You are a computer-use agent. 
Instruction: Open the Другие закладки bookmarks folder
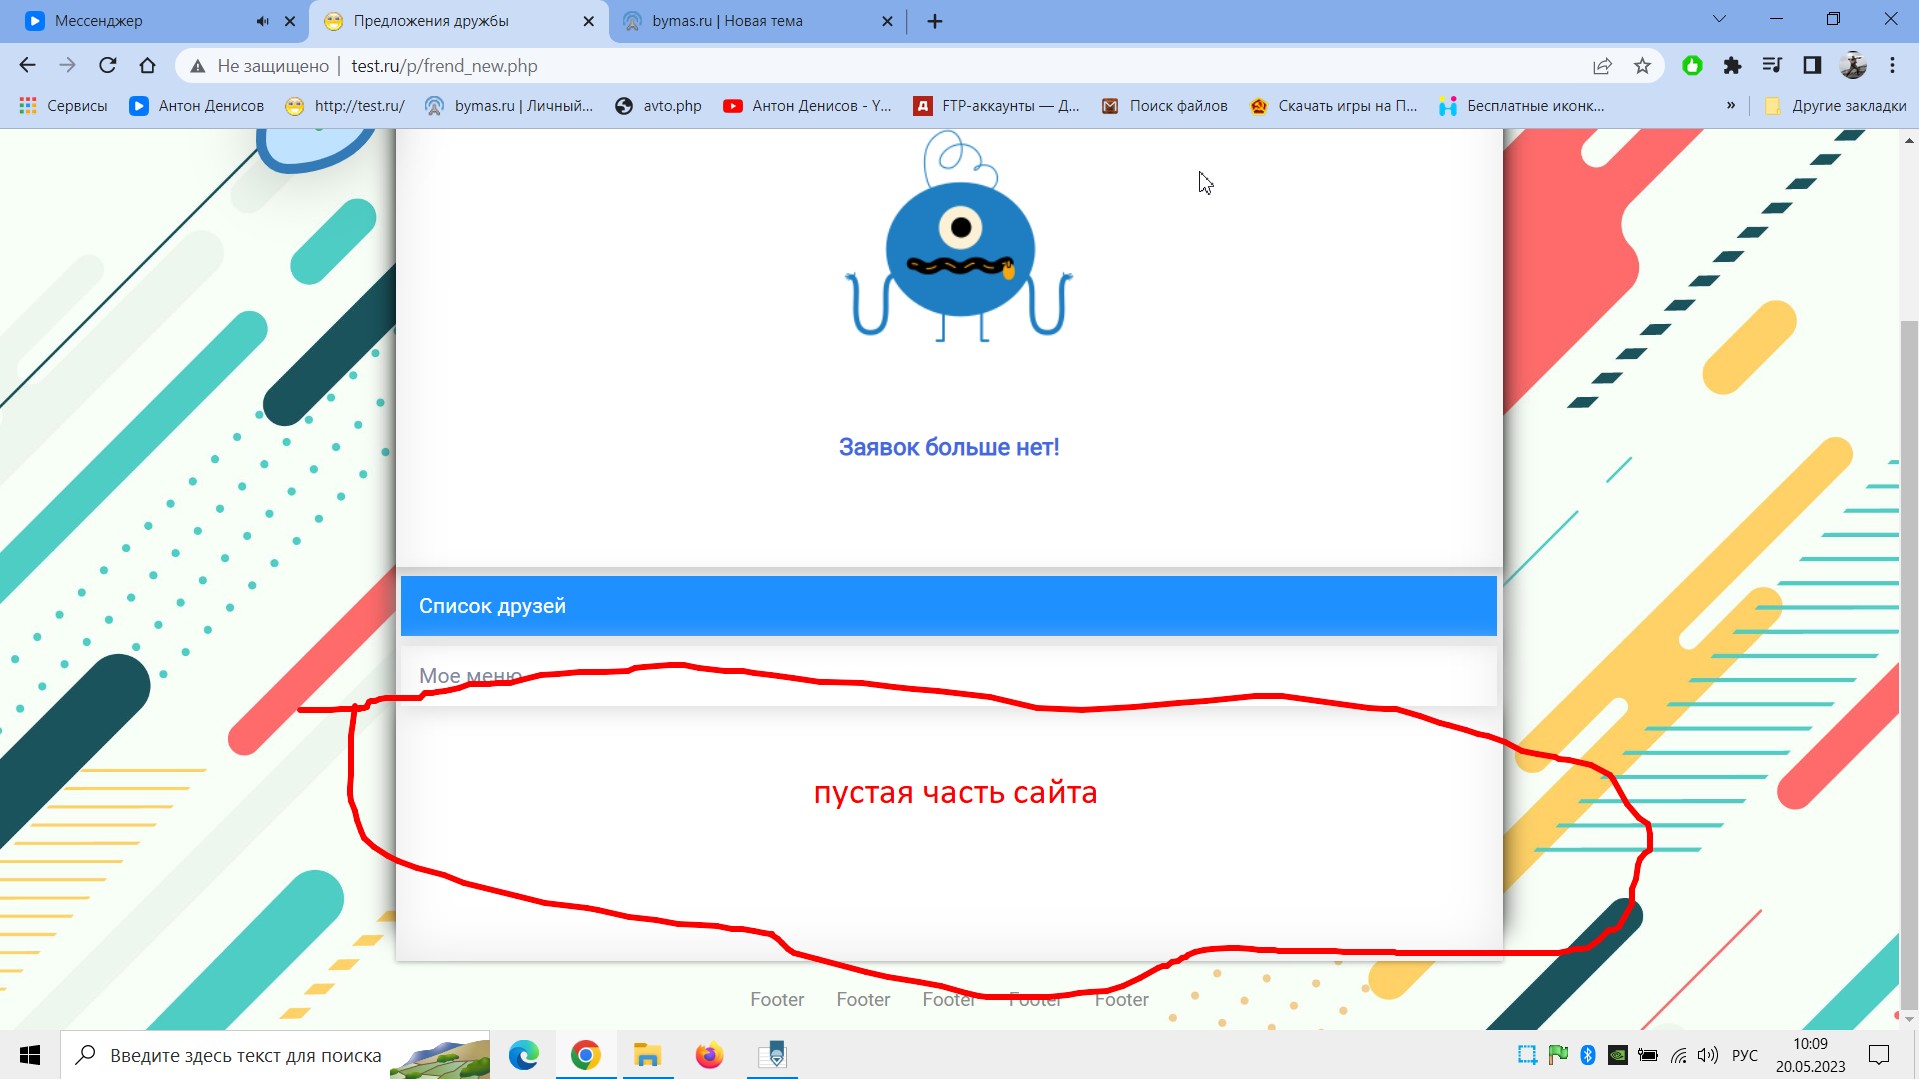(x=1836, y=106)
